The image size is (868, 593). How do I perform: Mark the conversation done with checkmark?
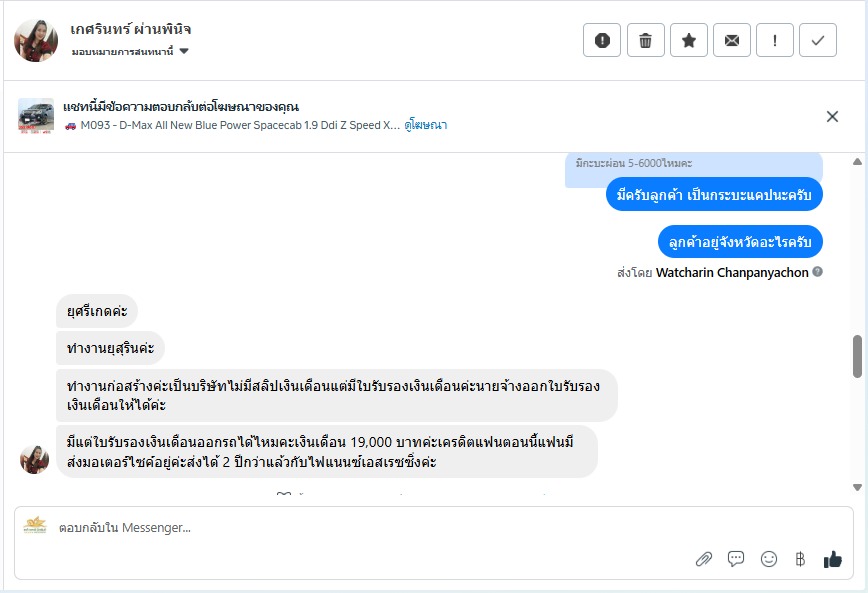click(818, 40)
